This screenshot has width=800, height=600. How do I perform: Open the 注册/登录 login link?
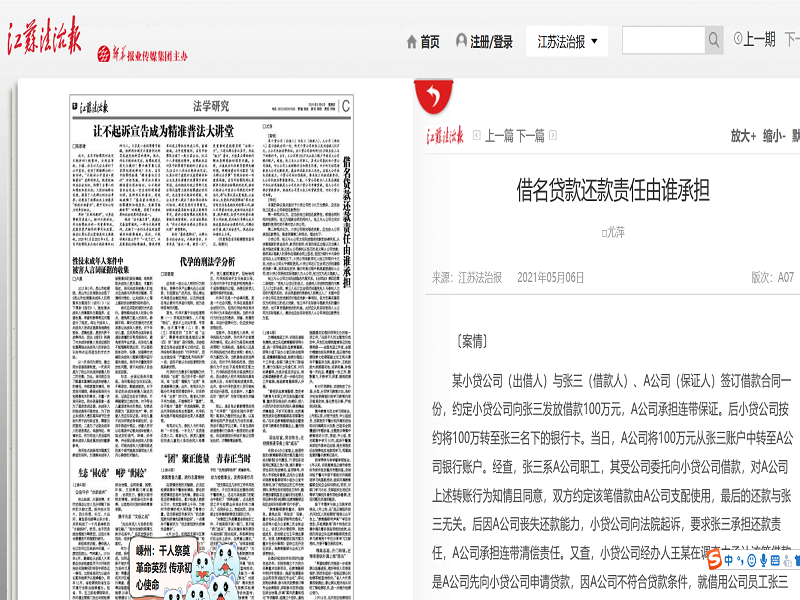491,42
